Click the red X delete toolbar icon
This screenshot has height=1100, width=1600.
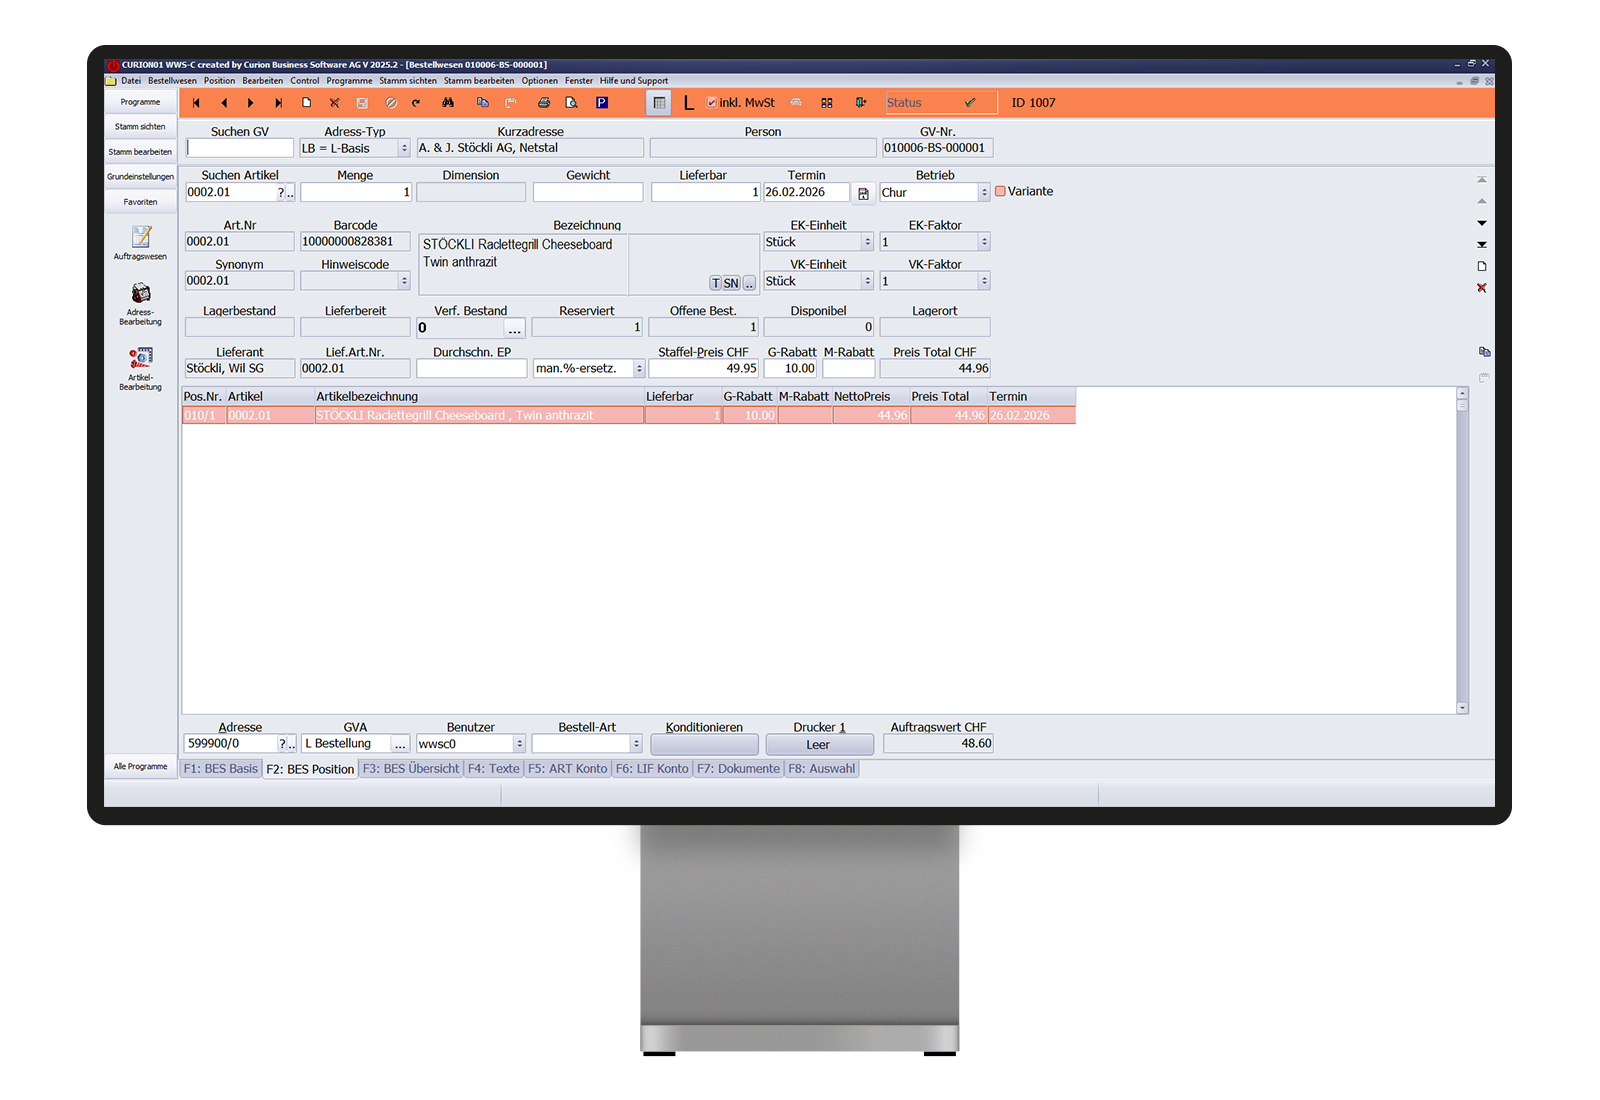[335, 103]
